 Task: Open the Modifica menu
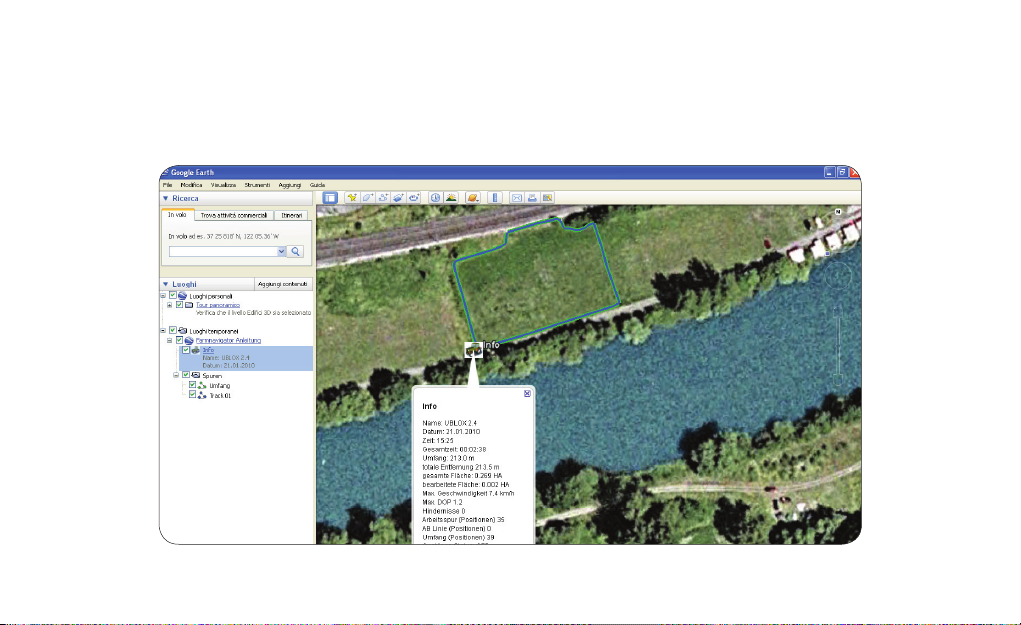[191, 185]
